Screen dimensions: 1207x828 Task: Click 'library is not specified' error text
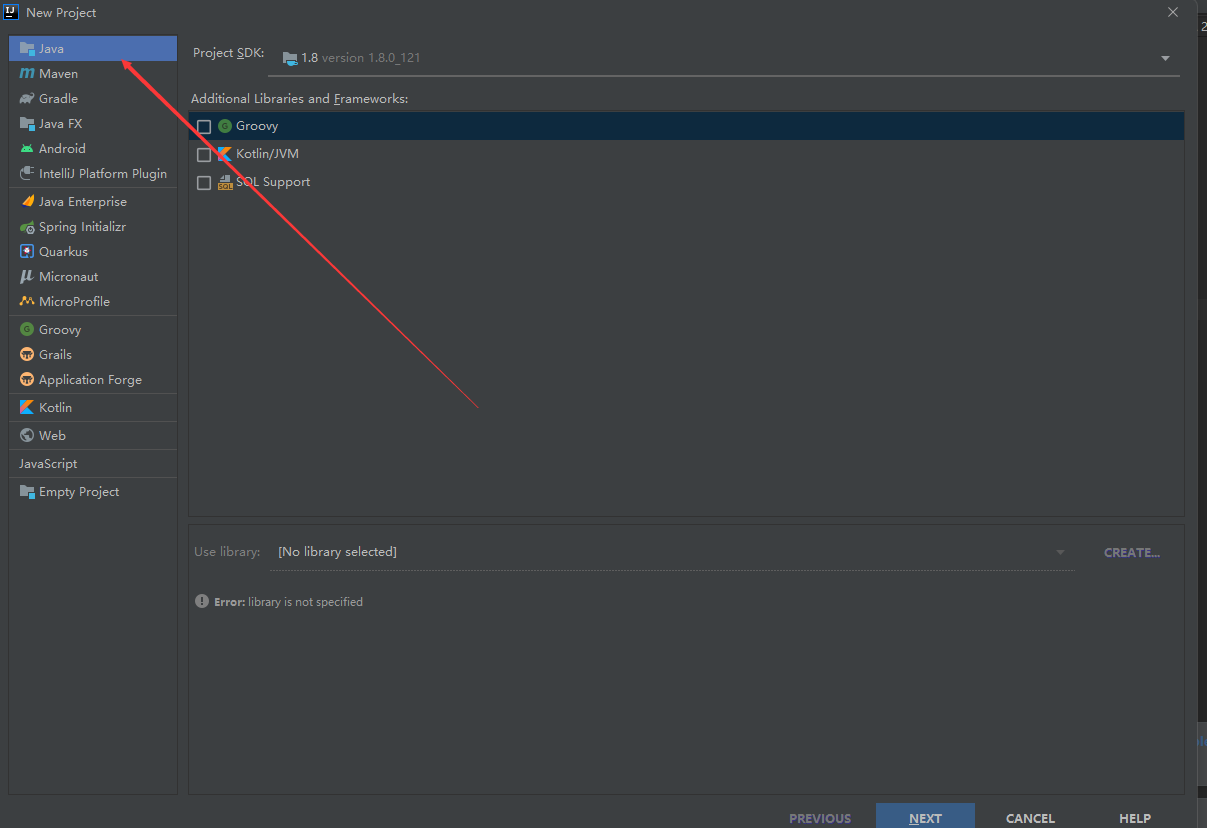[306, 602]
